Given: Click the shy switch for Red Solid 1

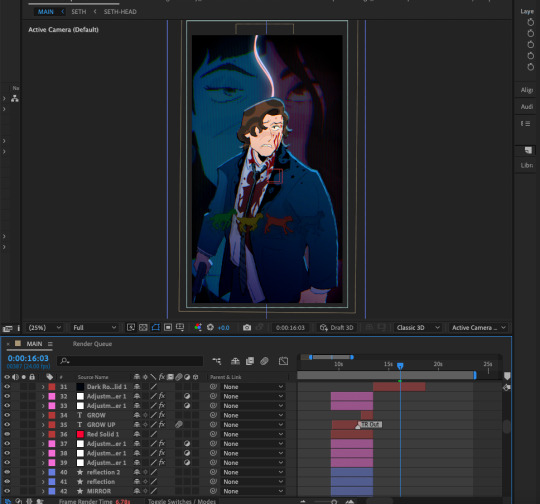Looking at the screenshot, I should 137,434.
